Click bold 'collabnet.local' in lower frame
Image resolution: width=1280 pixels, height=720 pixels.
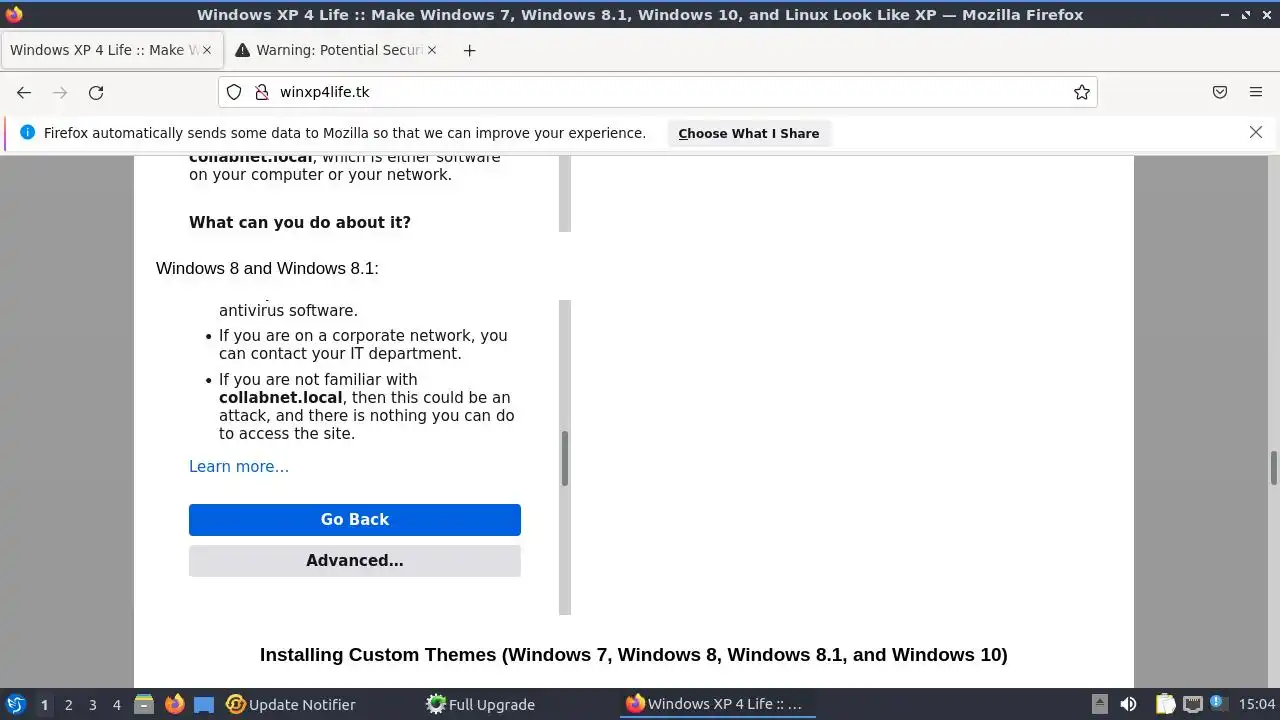click(281, 398)
